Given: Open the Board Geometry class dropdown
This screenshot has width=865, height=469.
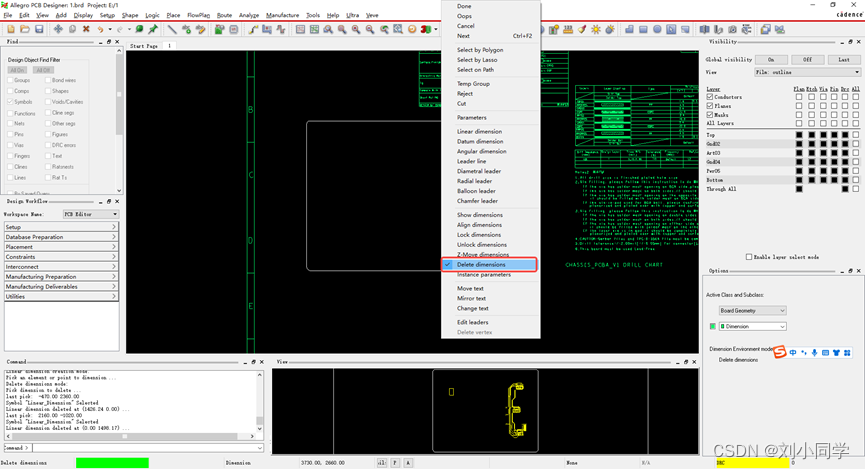Looking at the screenshot, I should click(x=753, y=311).
